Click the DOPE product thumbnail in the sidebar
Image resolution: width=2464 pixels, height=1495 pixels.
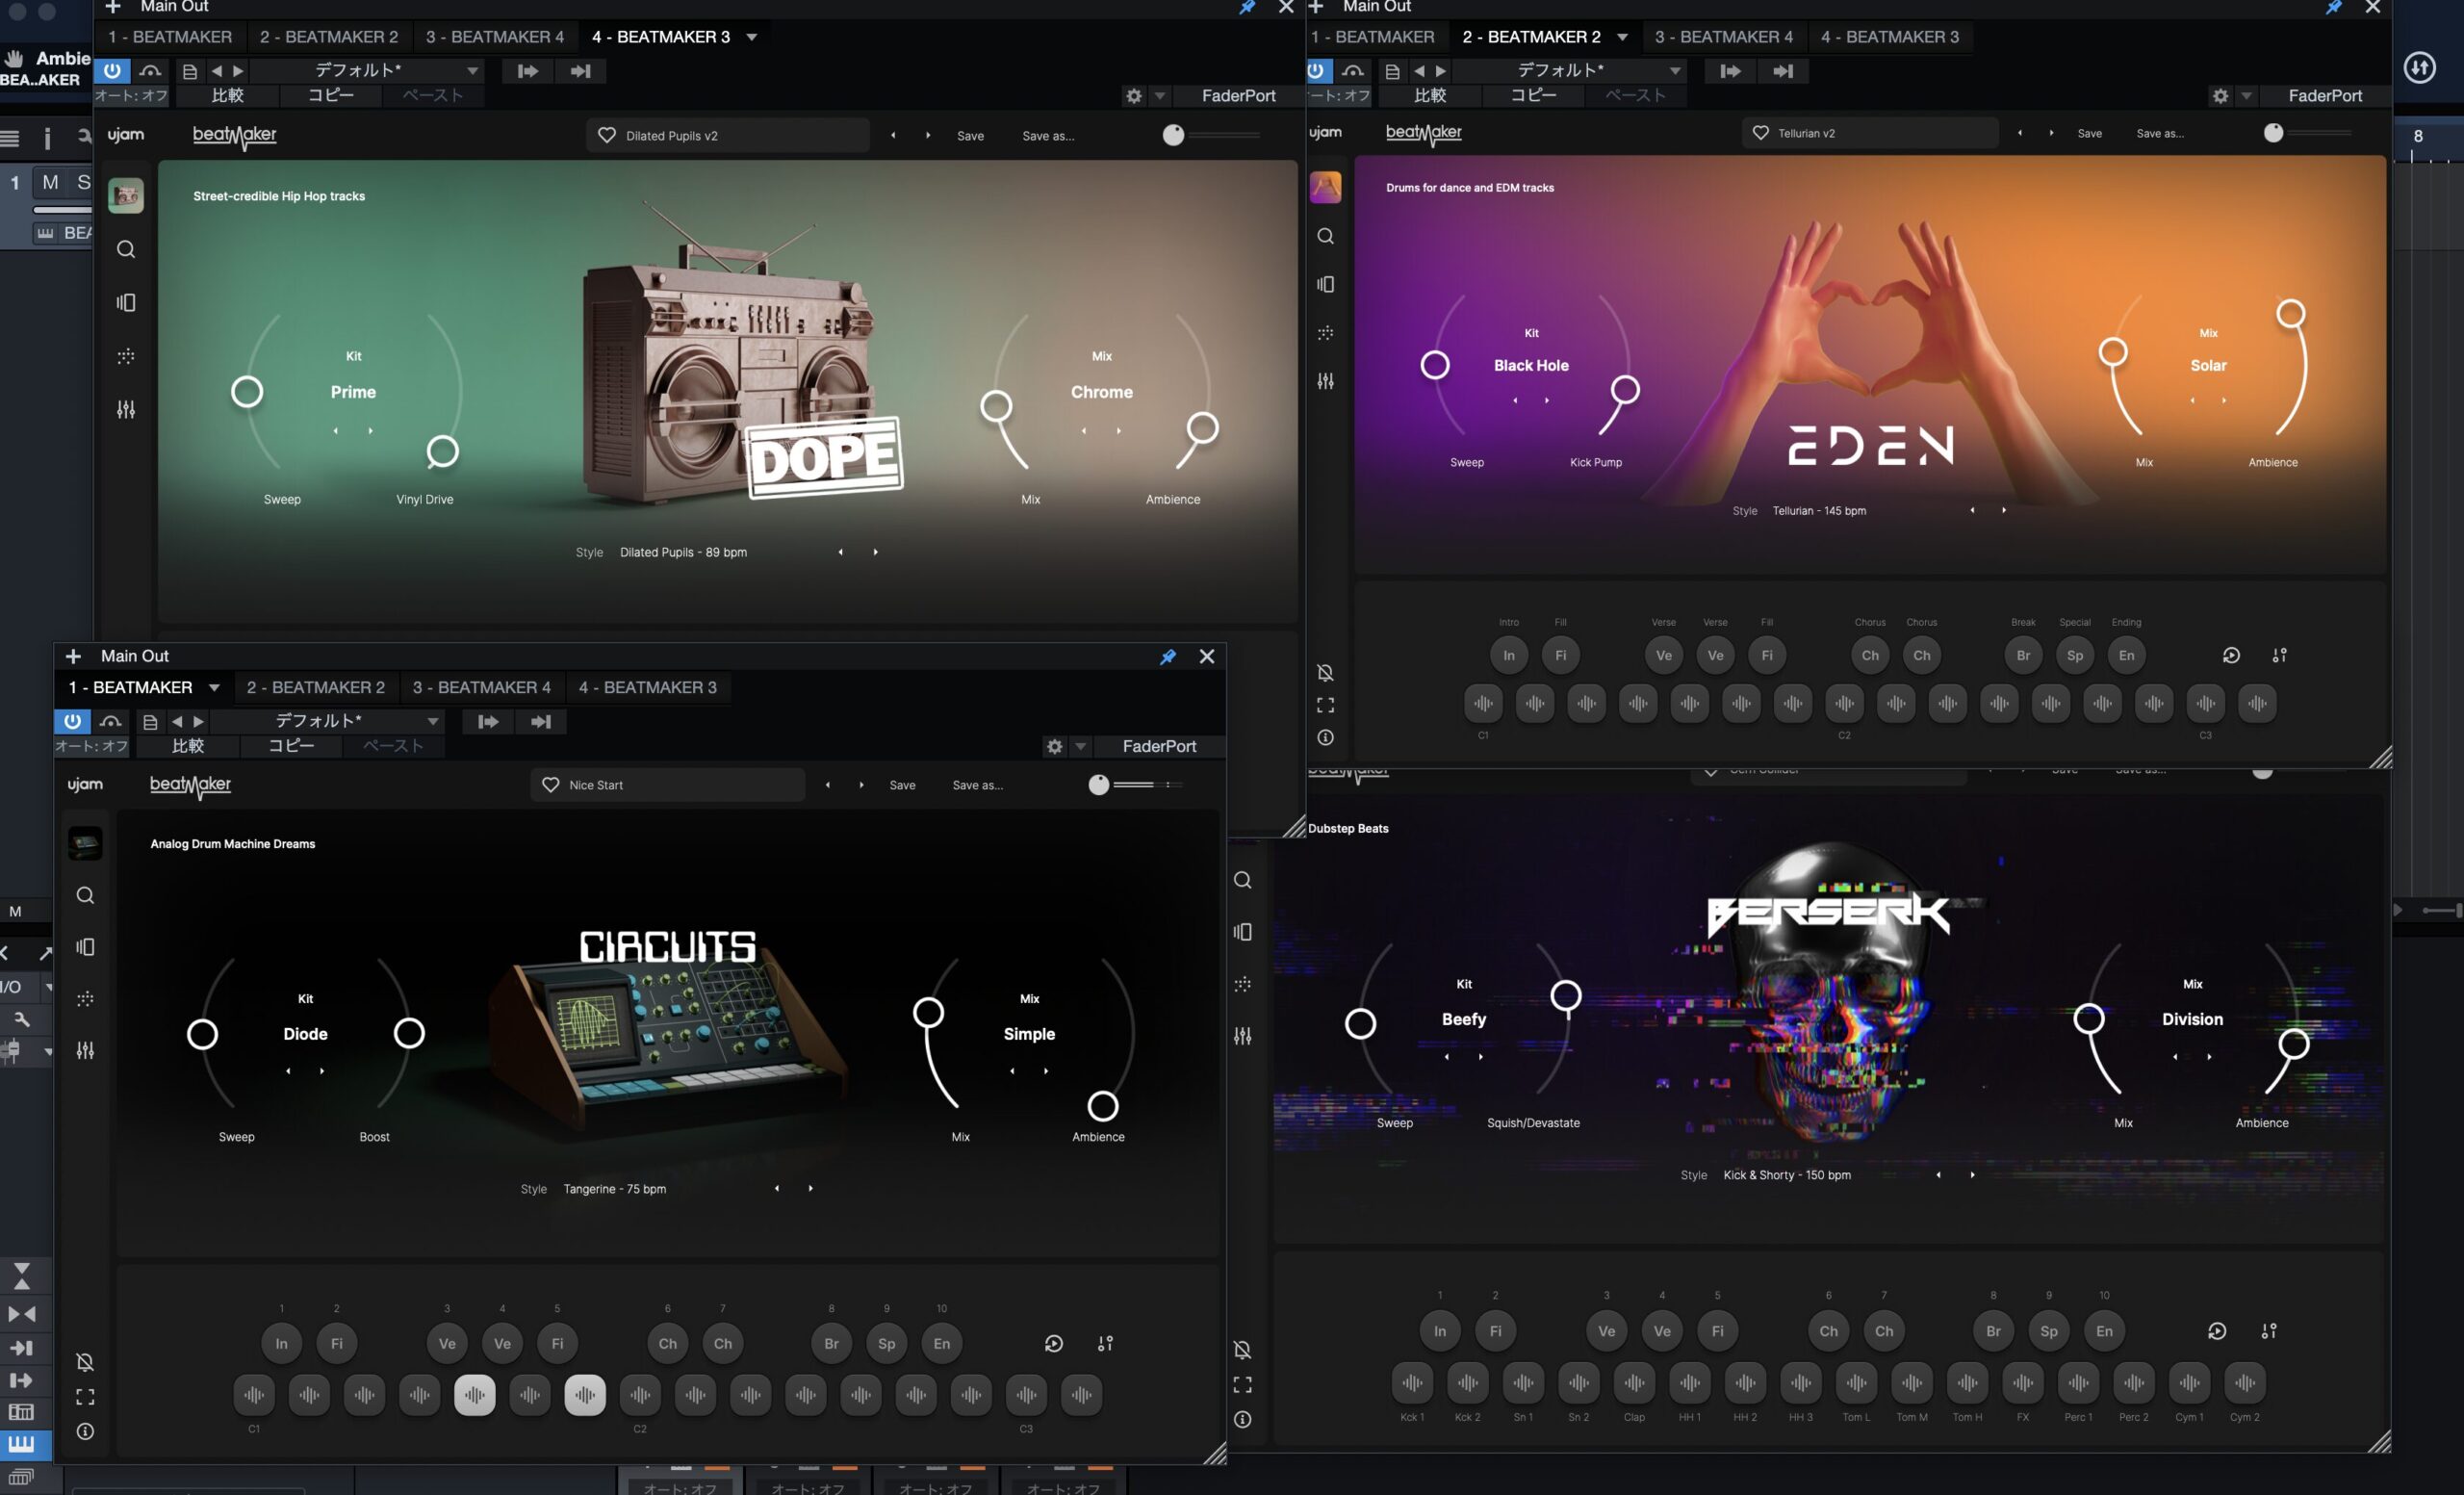coord(126,195)
